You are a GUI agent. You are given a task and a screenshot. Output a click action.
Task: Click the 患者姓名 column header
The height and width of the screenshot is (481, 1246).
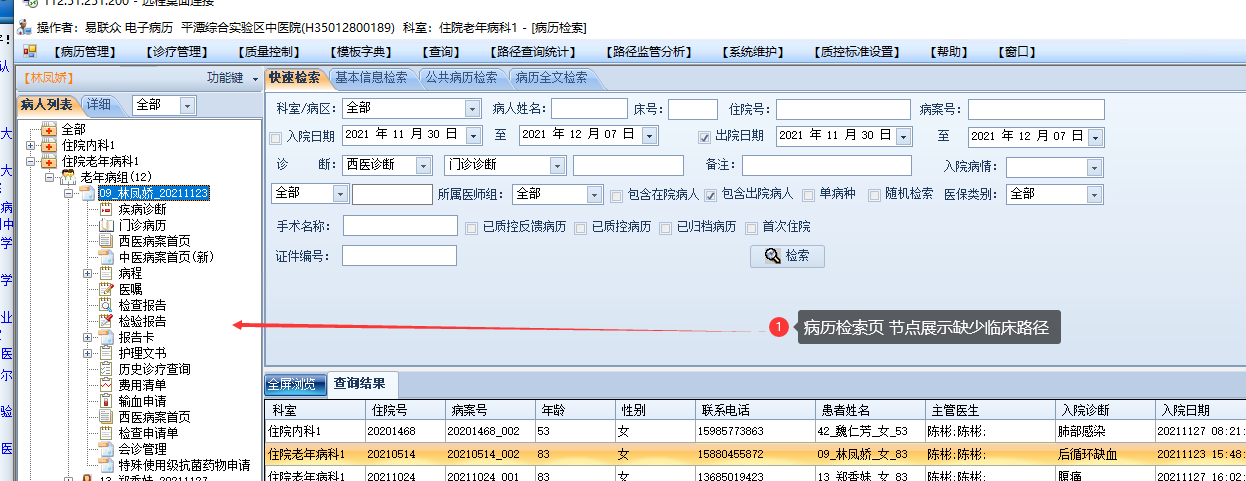click(x=869, y=410)
